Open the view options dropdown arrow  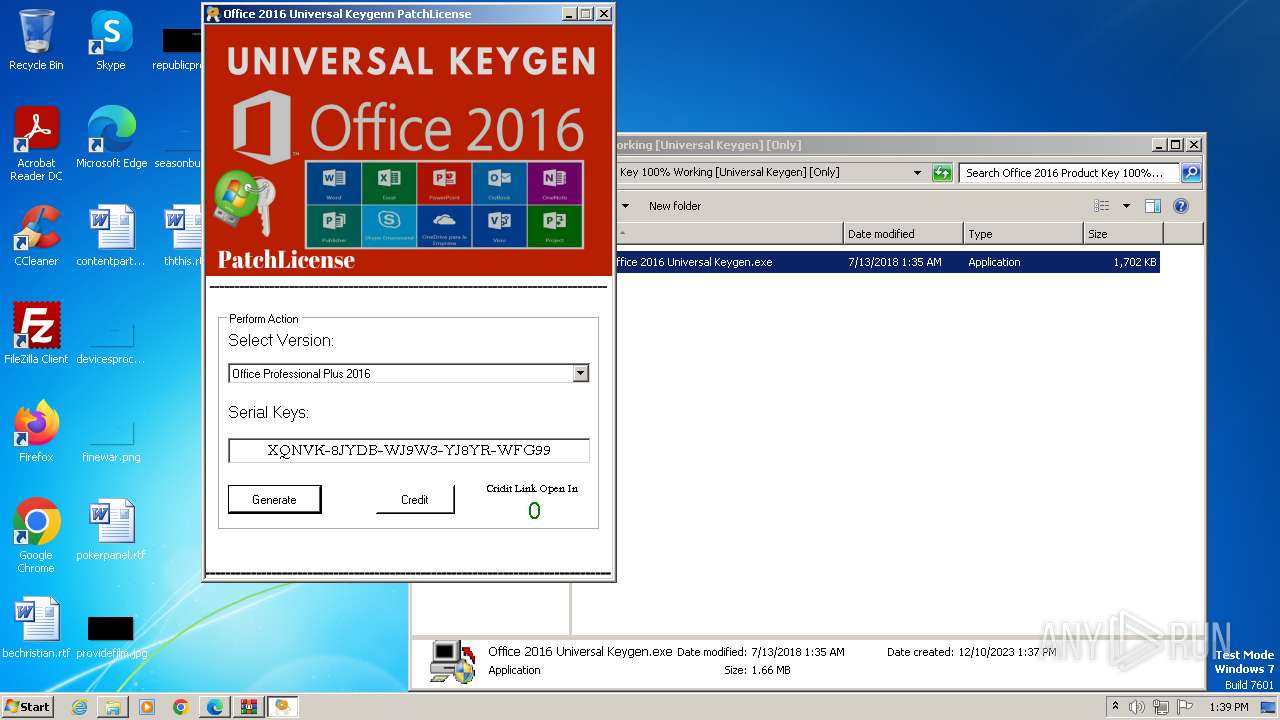click(x=1126, y=206)
